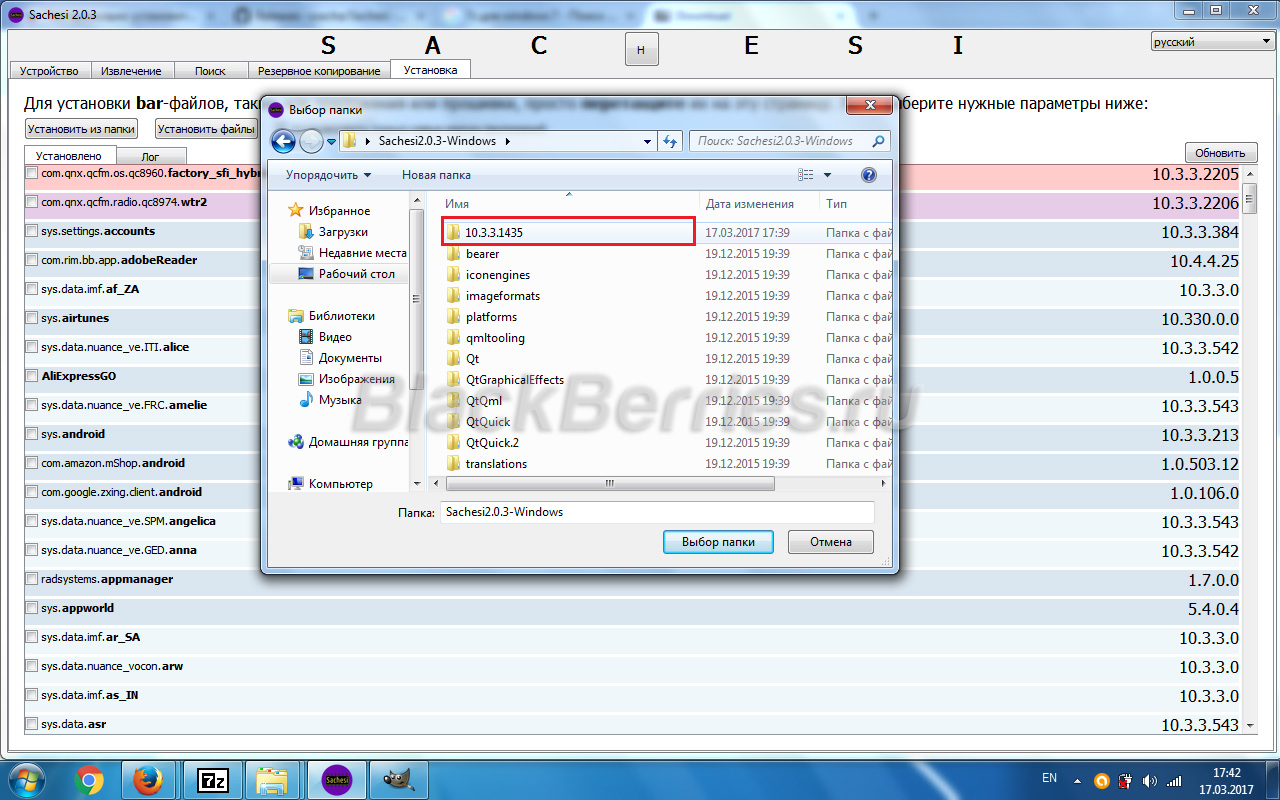
Task: Open the Лог tab
Action: [151, 157]
